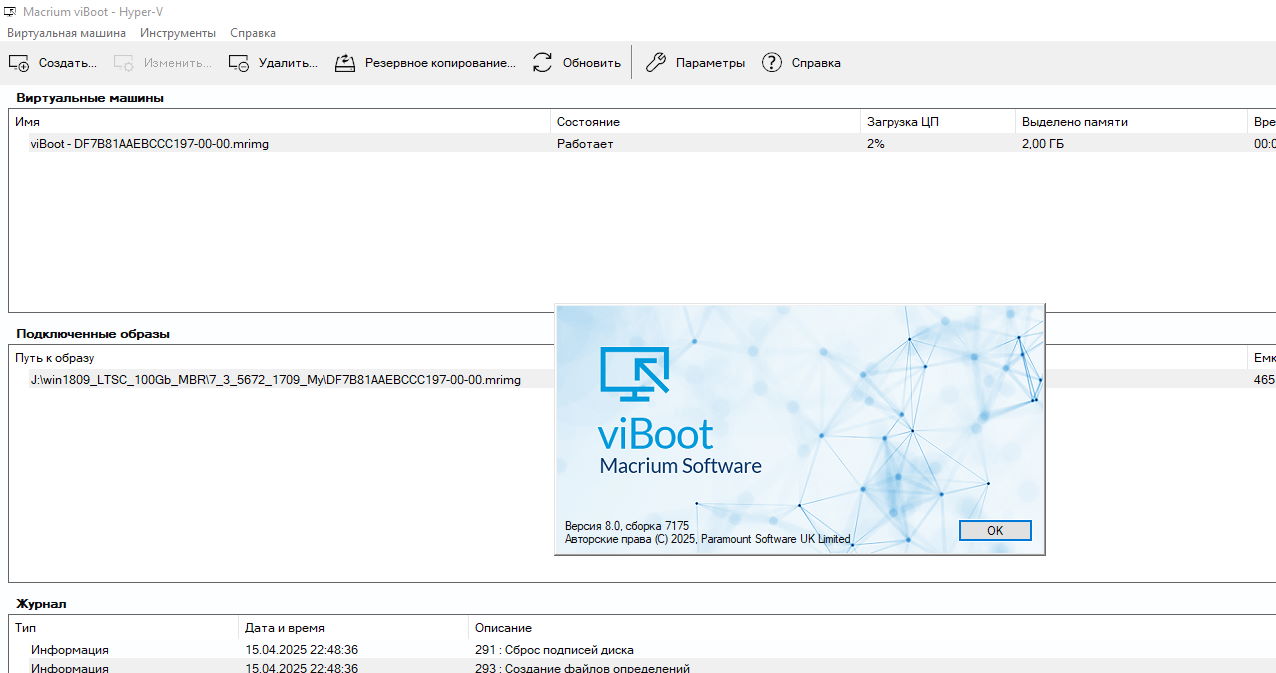
Task: Click the Paramount Software UK Limited copyright line
Action: (708, 539)
